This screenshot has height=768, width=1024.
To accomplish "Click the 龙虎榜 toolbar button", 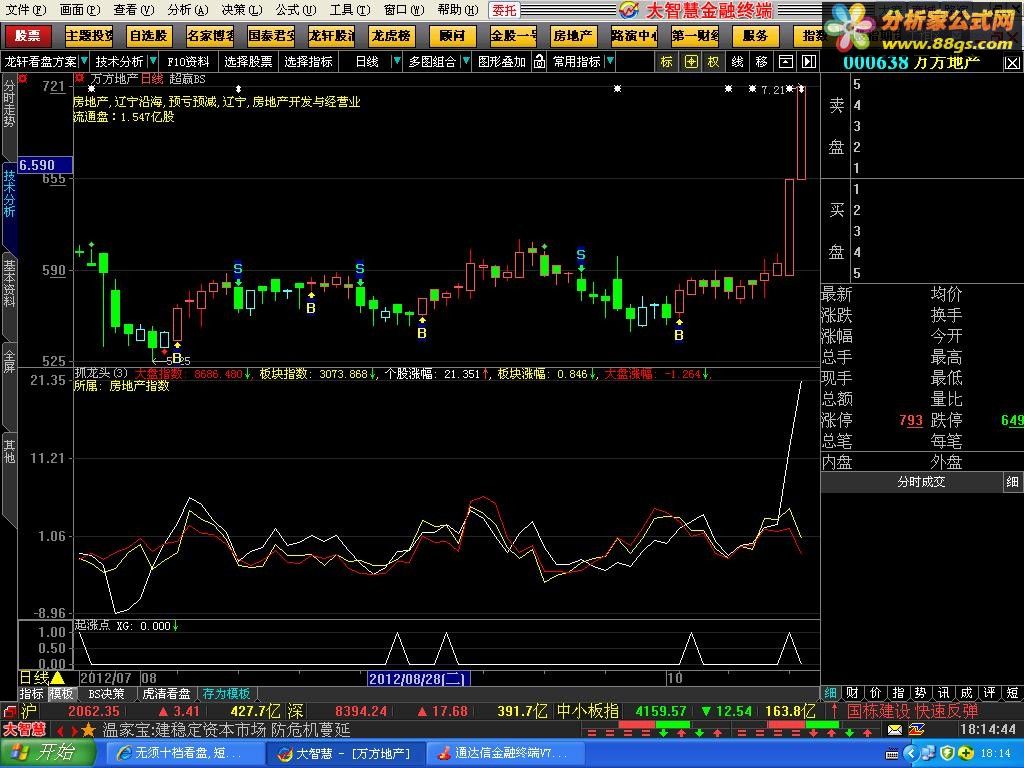I will pos(391,36).
